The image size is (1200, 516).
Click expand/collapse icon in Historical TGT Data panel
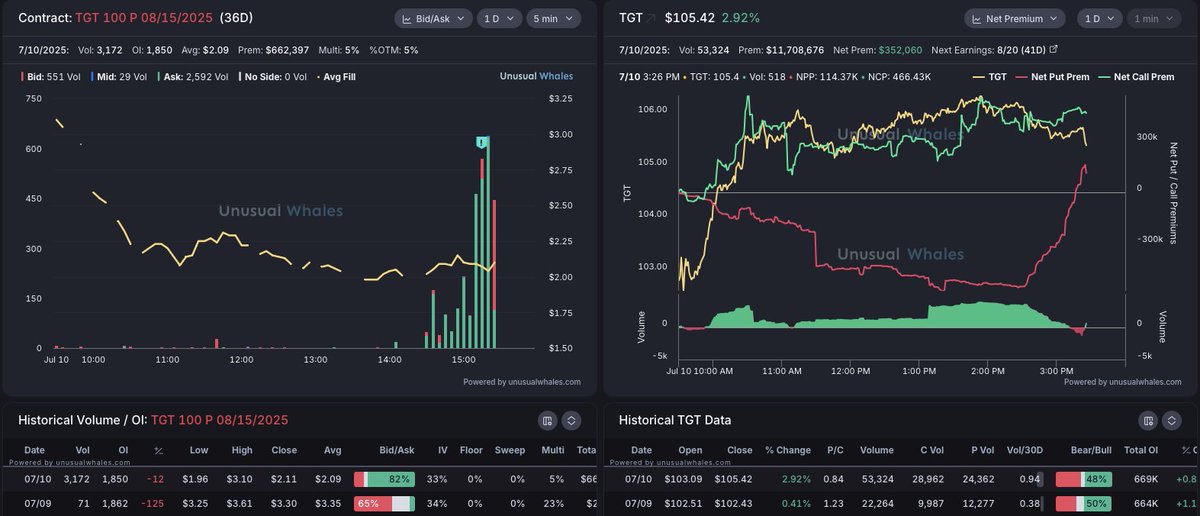(x=1172, y=421)
